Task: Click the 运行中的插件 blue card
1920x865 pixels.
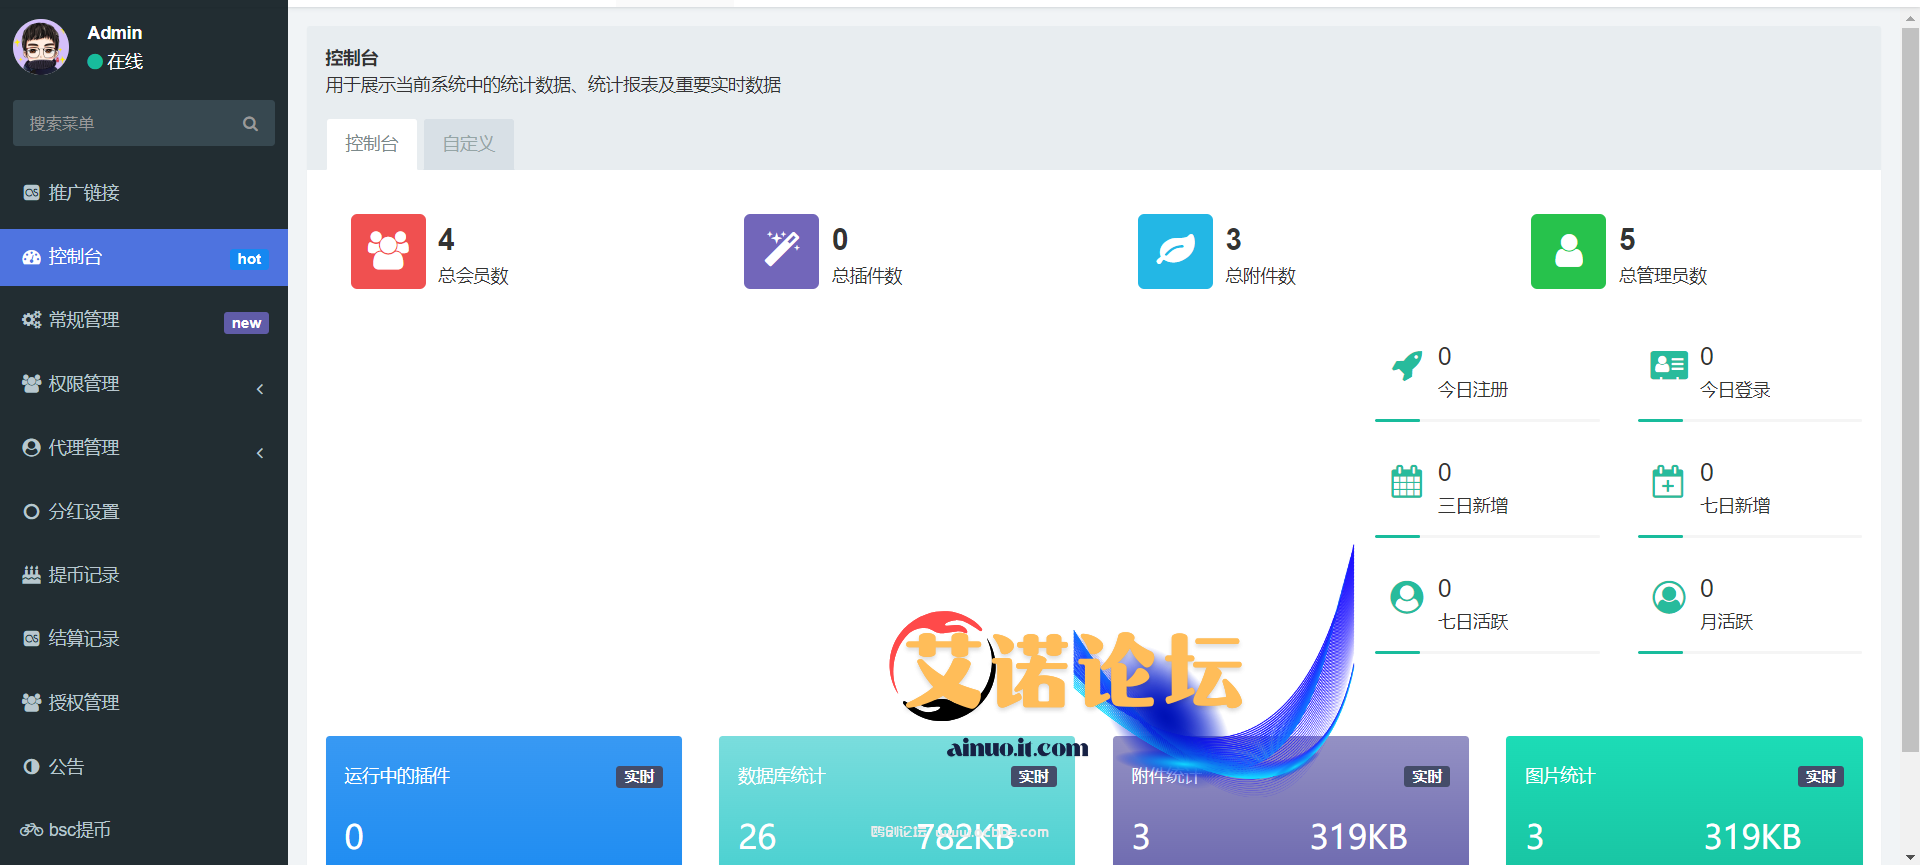Action: pyautogui.click(x=503, y=800)
